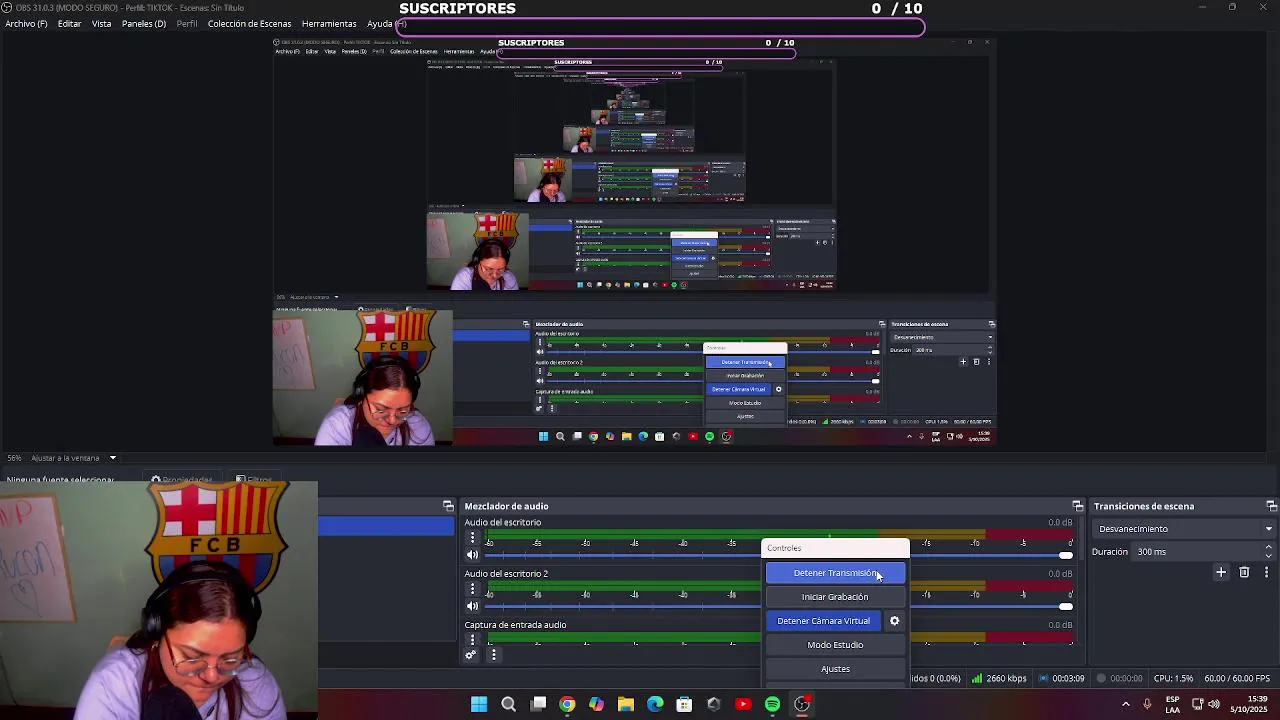Open the hexagon app on taskbar
Viewport: 1280px width, 720px height.
click(713, 704)
